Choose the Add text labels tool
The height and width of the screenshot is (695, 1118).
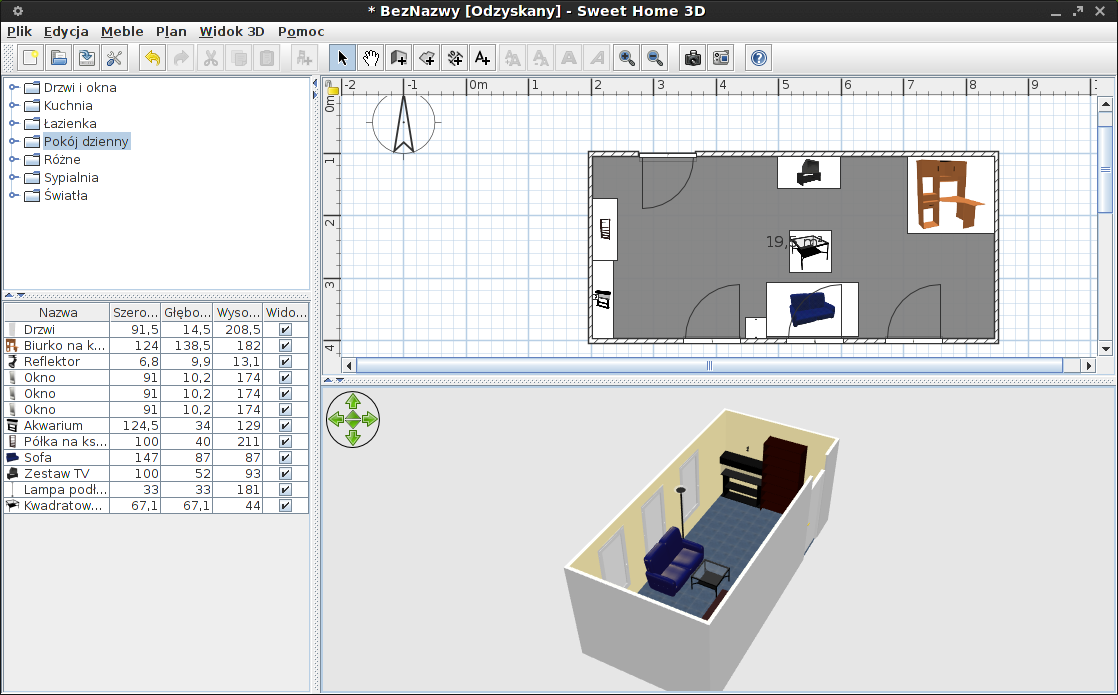[x=483, y=58]
